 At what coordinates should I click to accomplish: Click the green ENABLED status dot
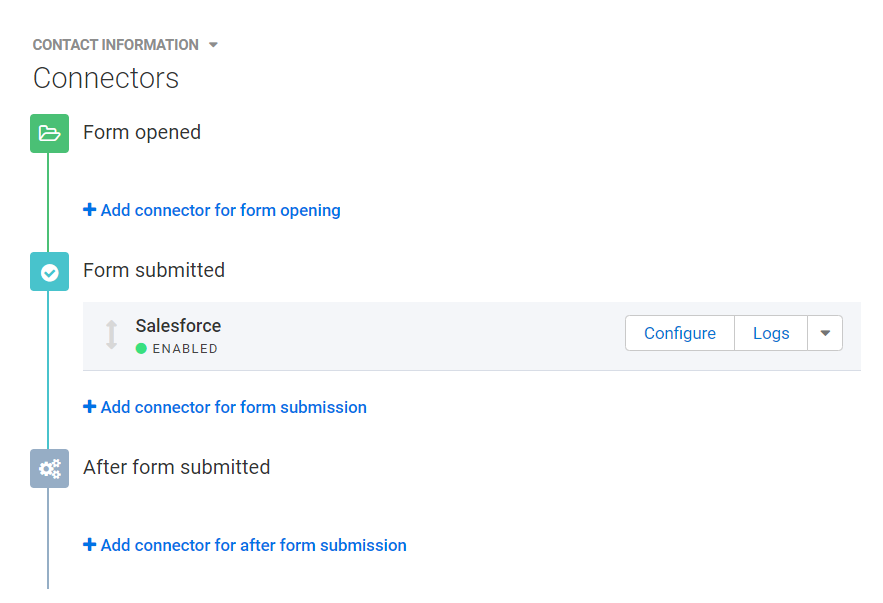click(141, 350)
